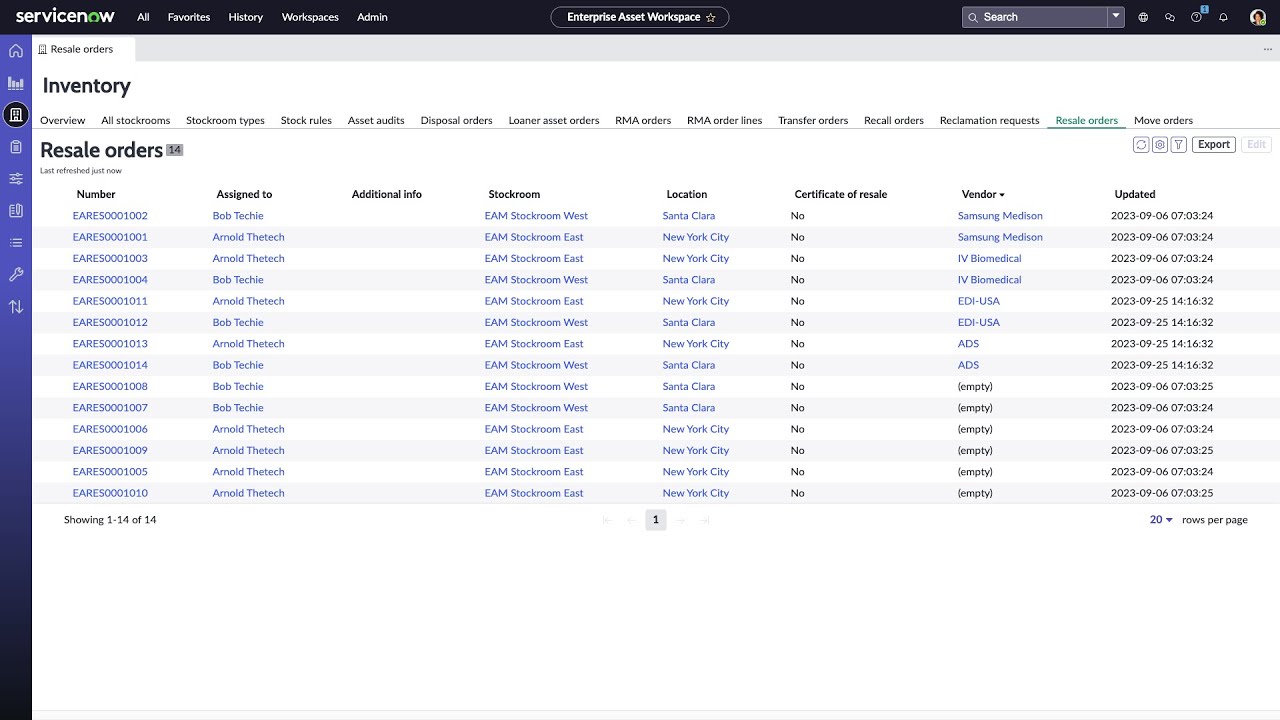
Task: Click the ServiceNow logo
Action: (x=65, y=17)
